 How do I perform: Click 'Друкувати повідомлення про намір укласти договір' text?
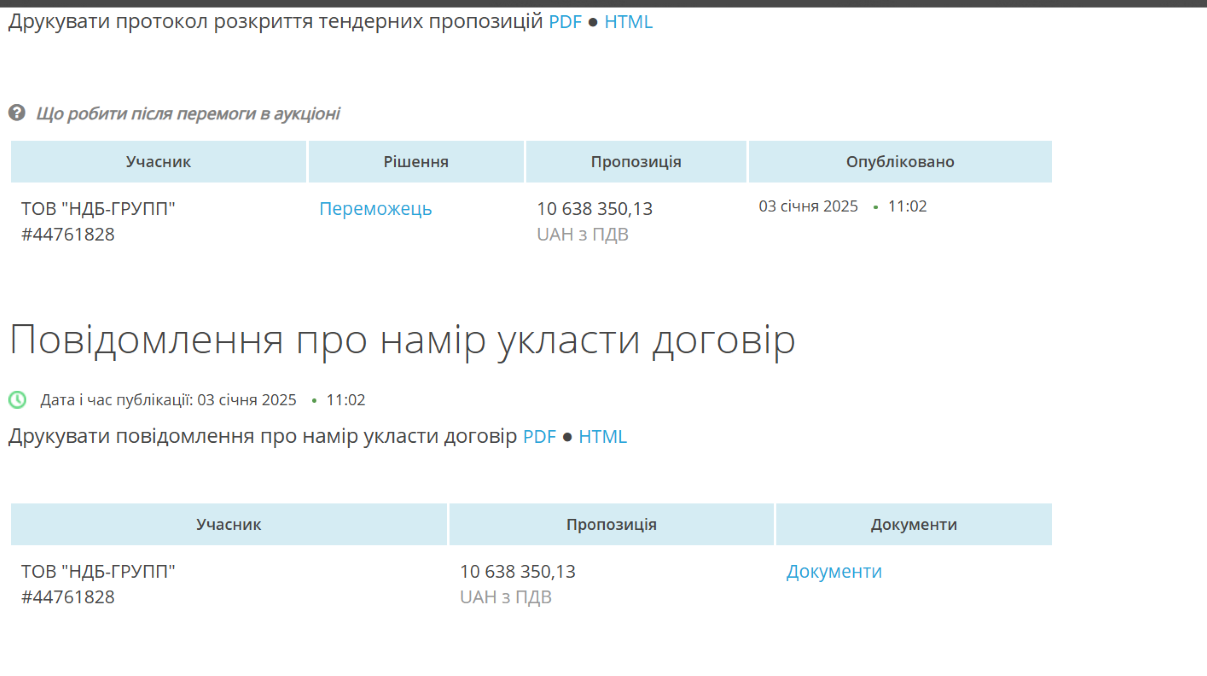point(263,437)
